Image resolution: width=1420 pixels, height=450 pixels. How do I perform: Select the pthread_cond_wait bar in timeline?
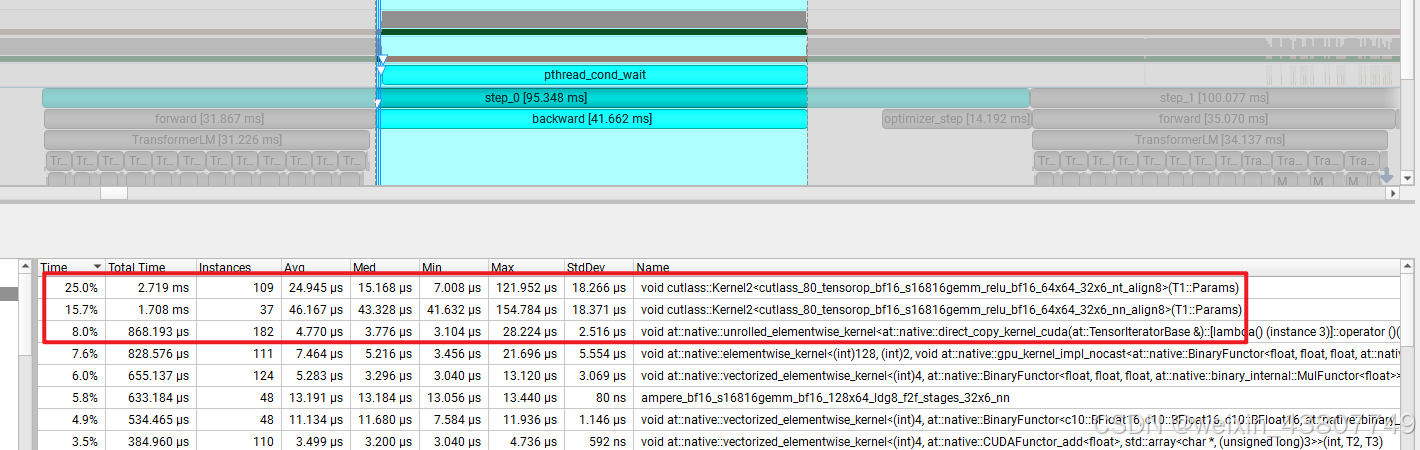click(594, 75)
